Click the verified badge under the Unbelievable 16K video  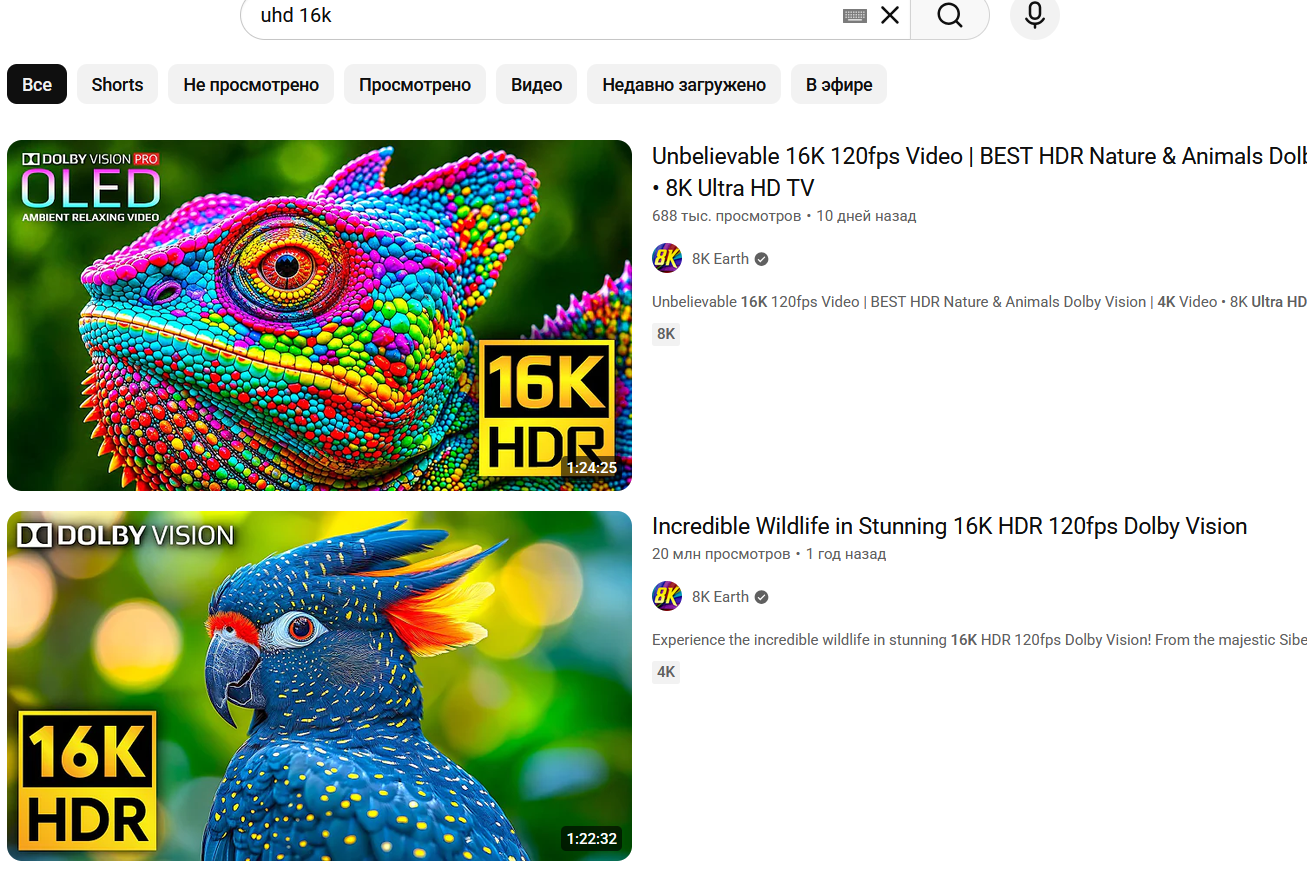click(762, 259)
